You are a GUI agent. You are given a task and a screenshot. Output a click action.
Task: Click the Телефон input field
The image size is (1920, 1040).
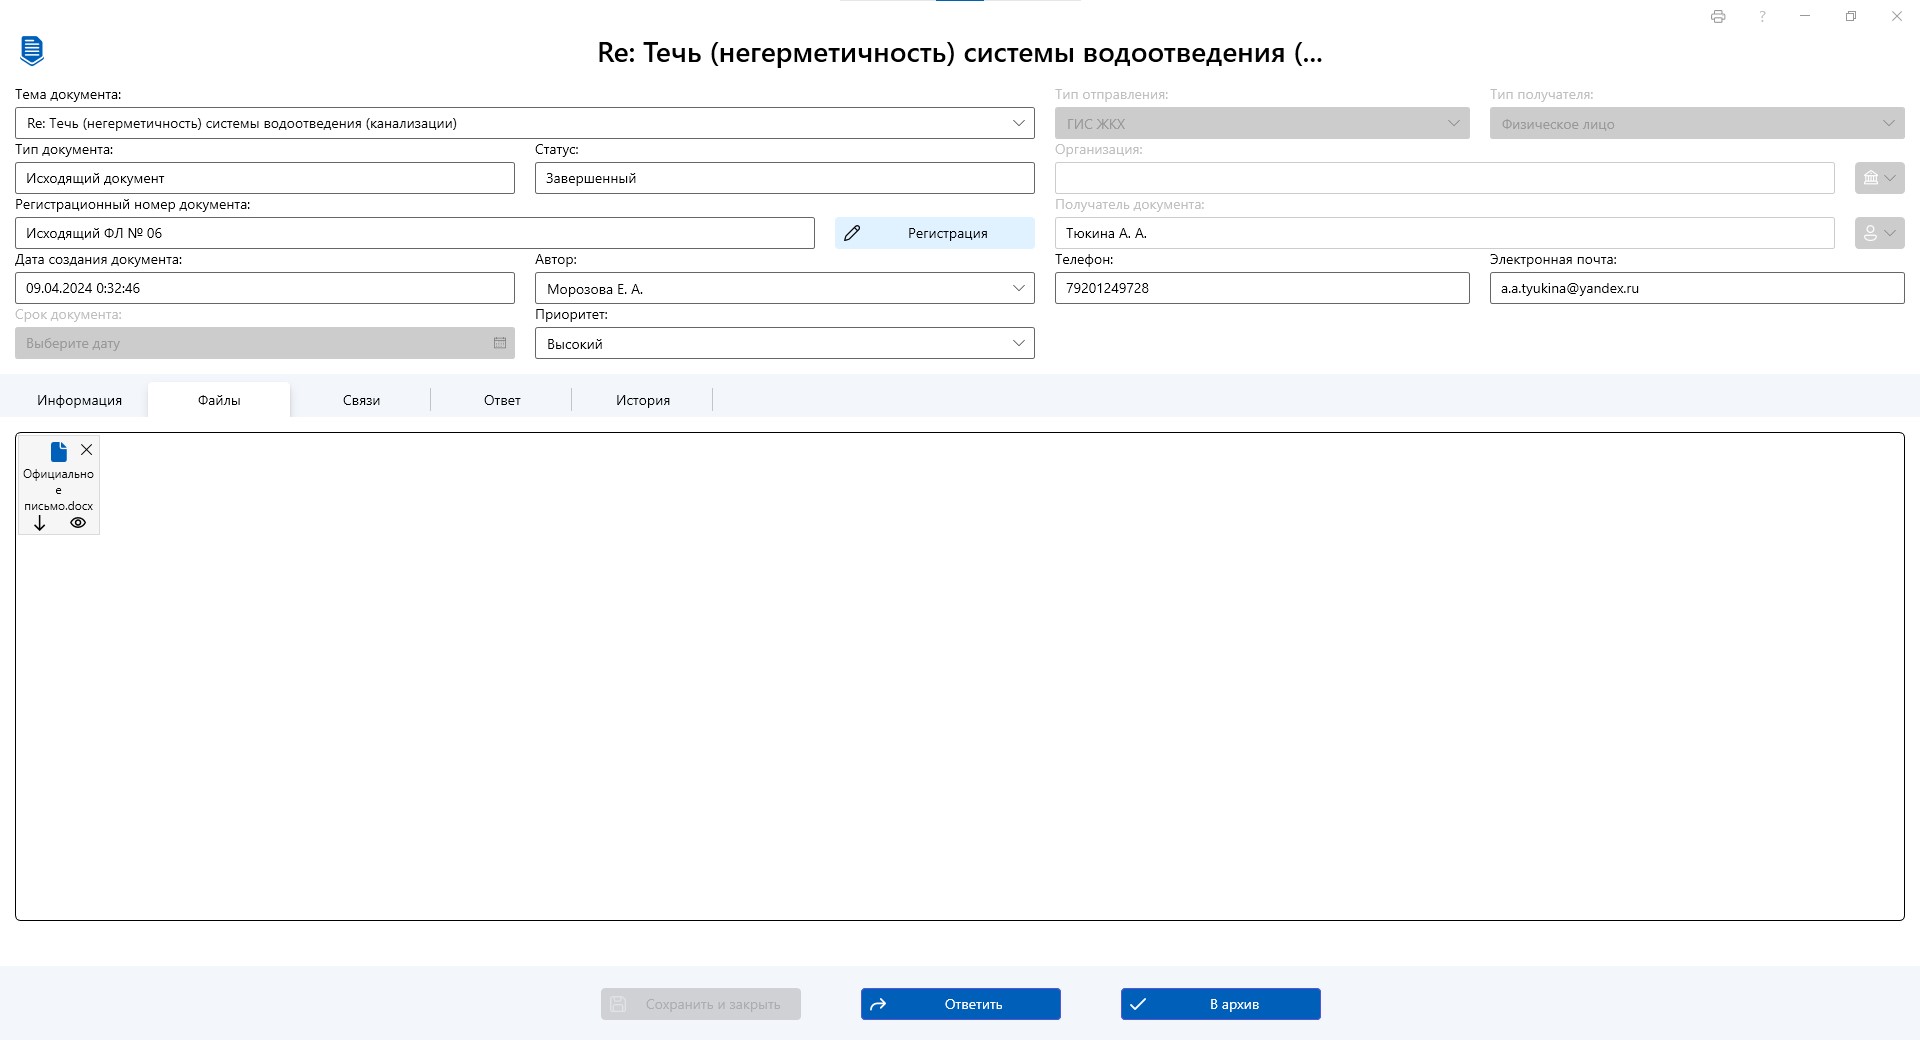pos(1262,288)
